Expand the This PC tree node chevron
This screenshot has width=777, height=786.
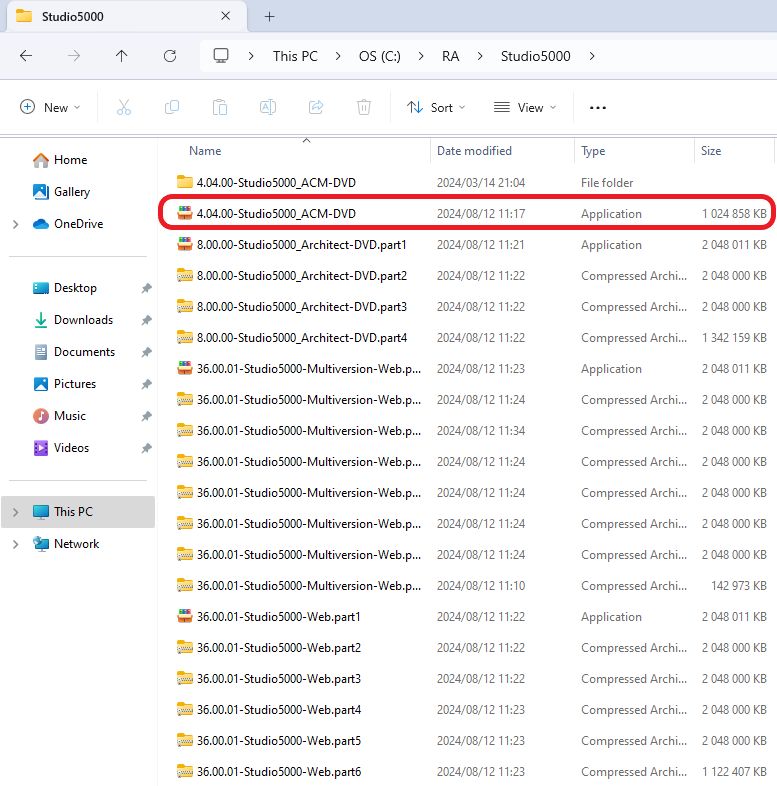(x=16, y=512)
